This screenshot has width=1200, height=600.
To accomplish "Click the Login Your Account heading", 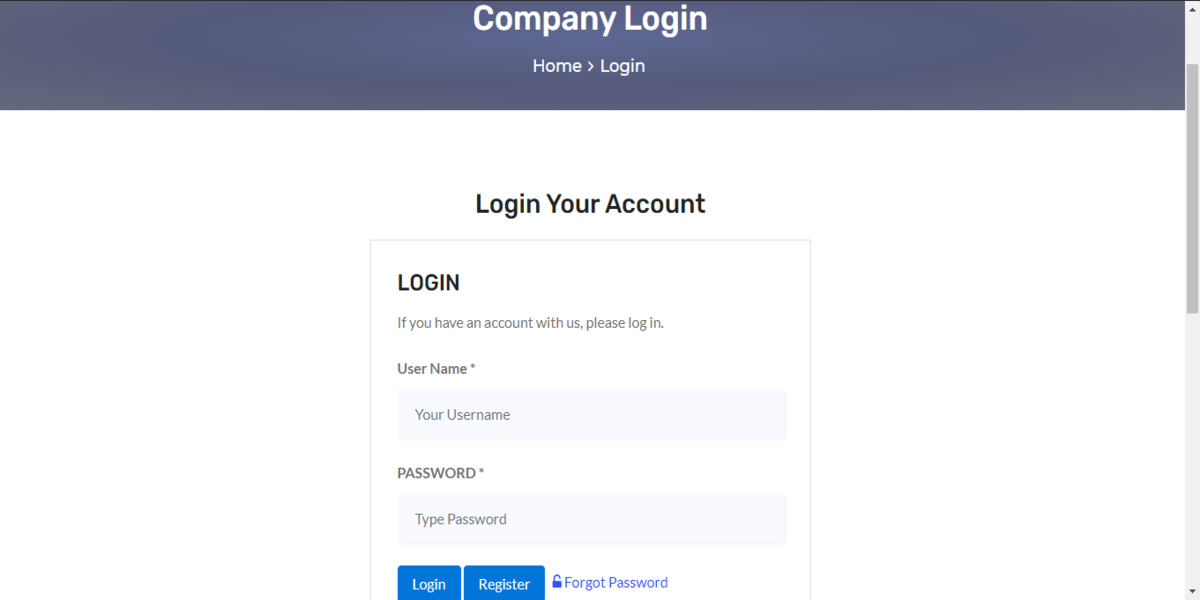I will pos(590,204).
